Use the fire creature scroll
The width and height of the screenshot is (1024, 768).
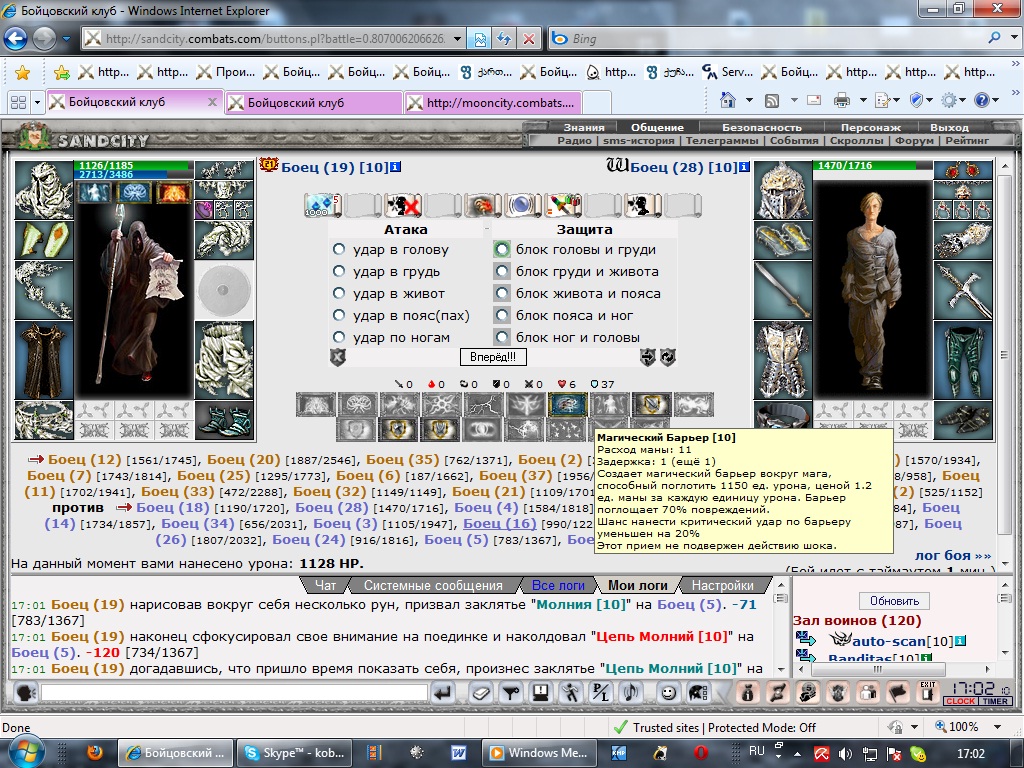(482, 204)
